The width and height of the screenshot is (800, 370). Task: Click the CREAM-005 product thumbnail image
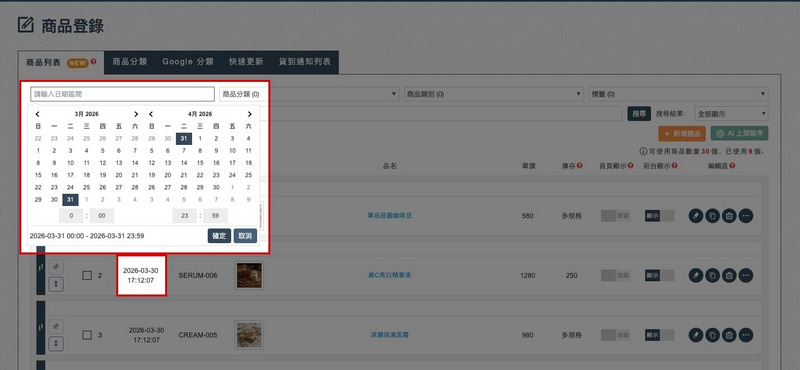pos(249,335)
